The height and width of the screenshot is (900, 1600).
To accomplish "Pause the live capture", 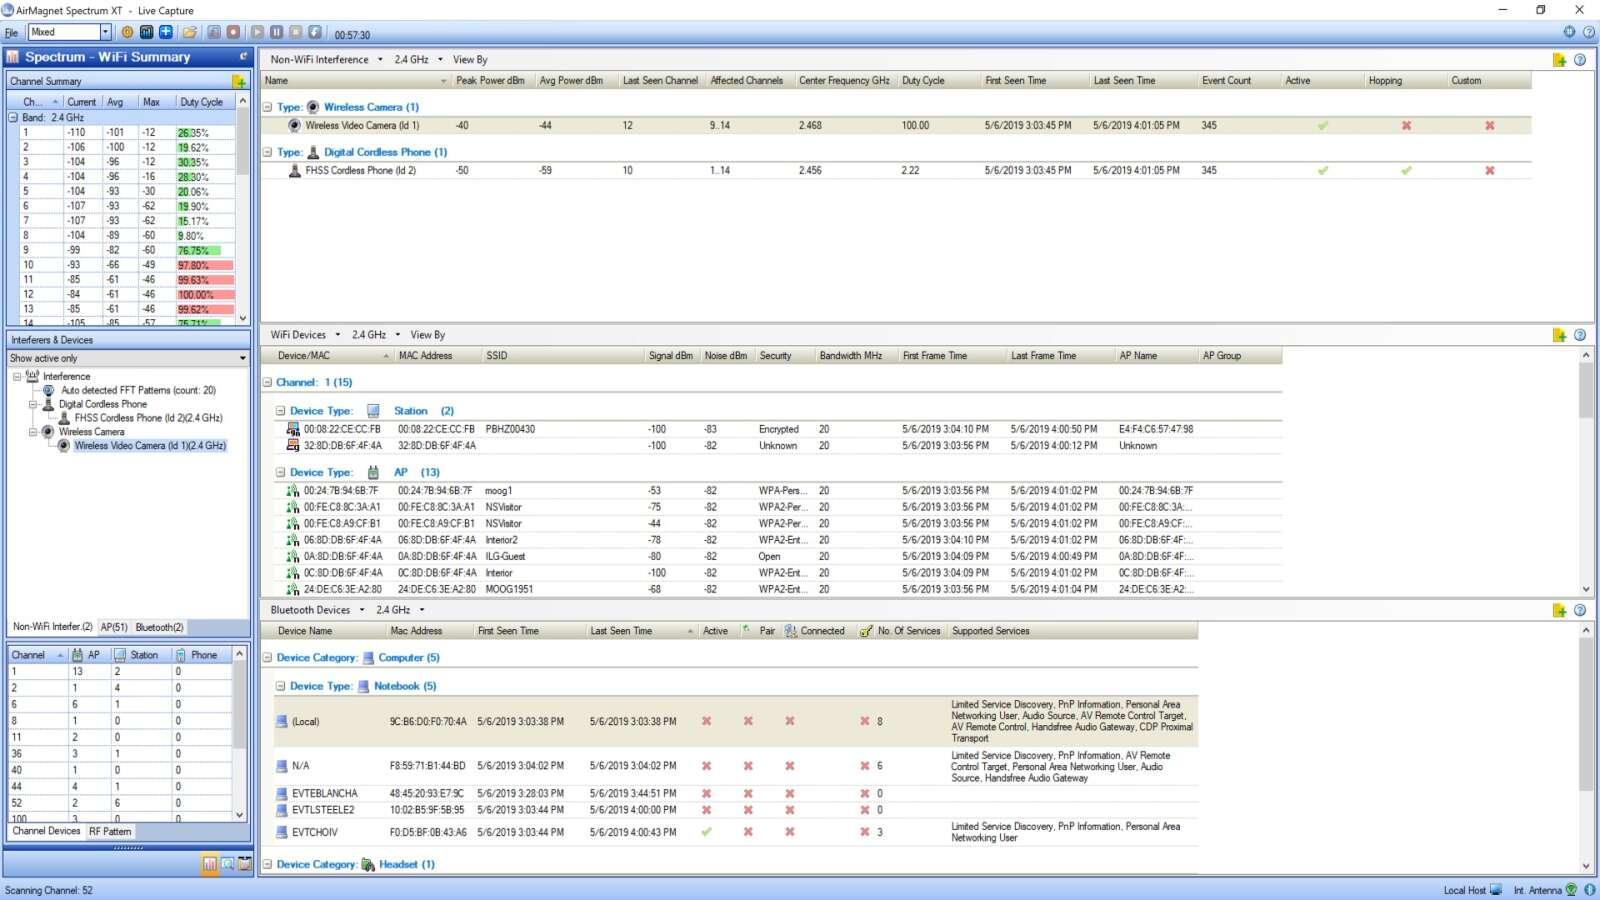I will coord(277,32).
